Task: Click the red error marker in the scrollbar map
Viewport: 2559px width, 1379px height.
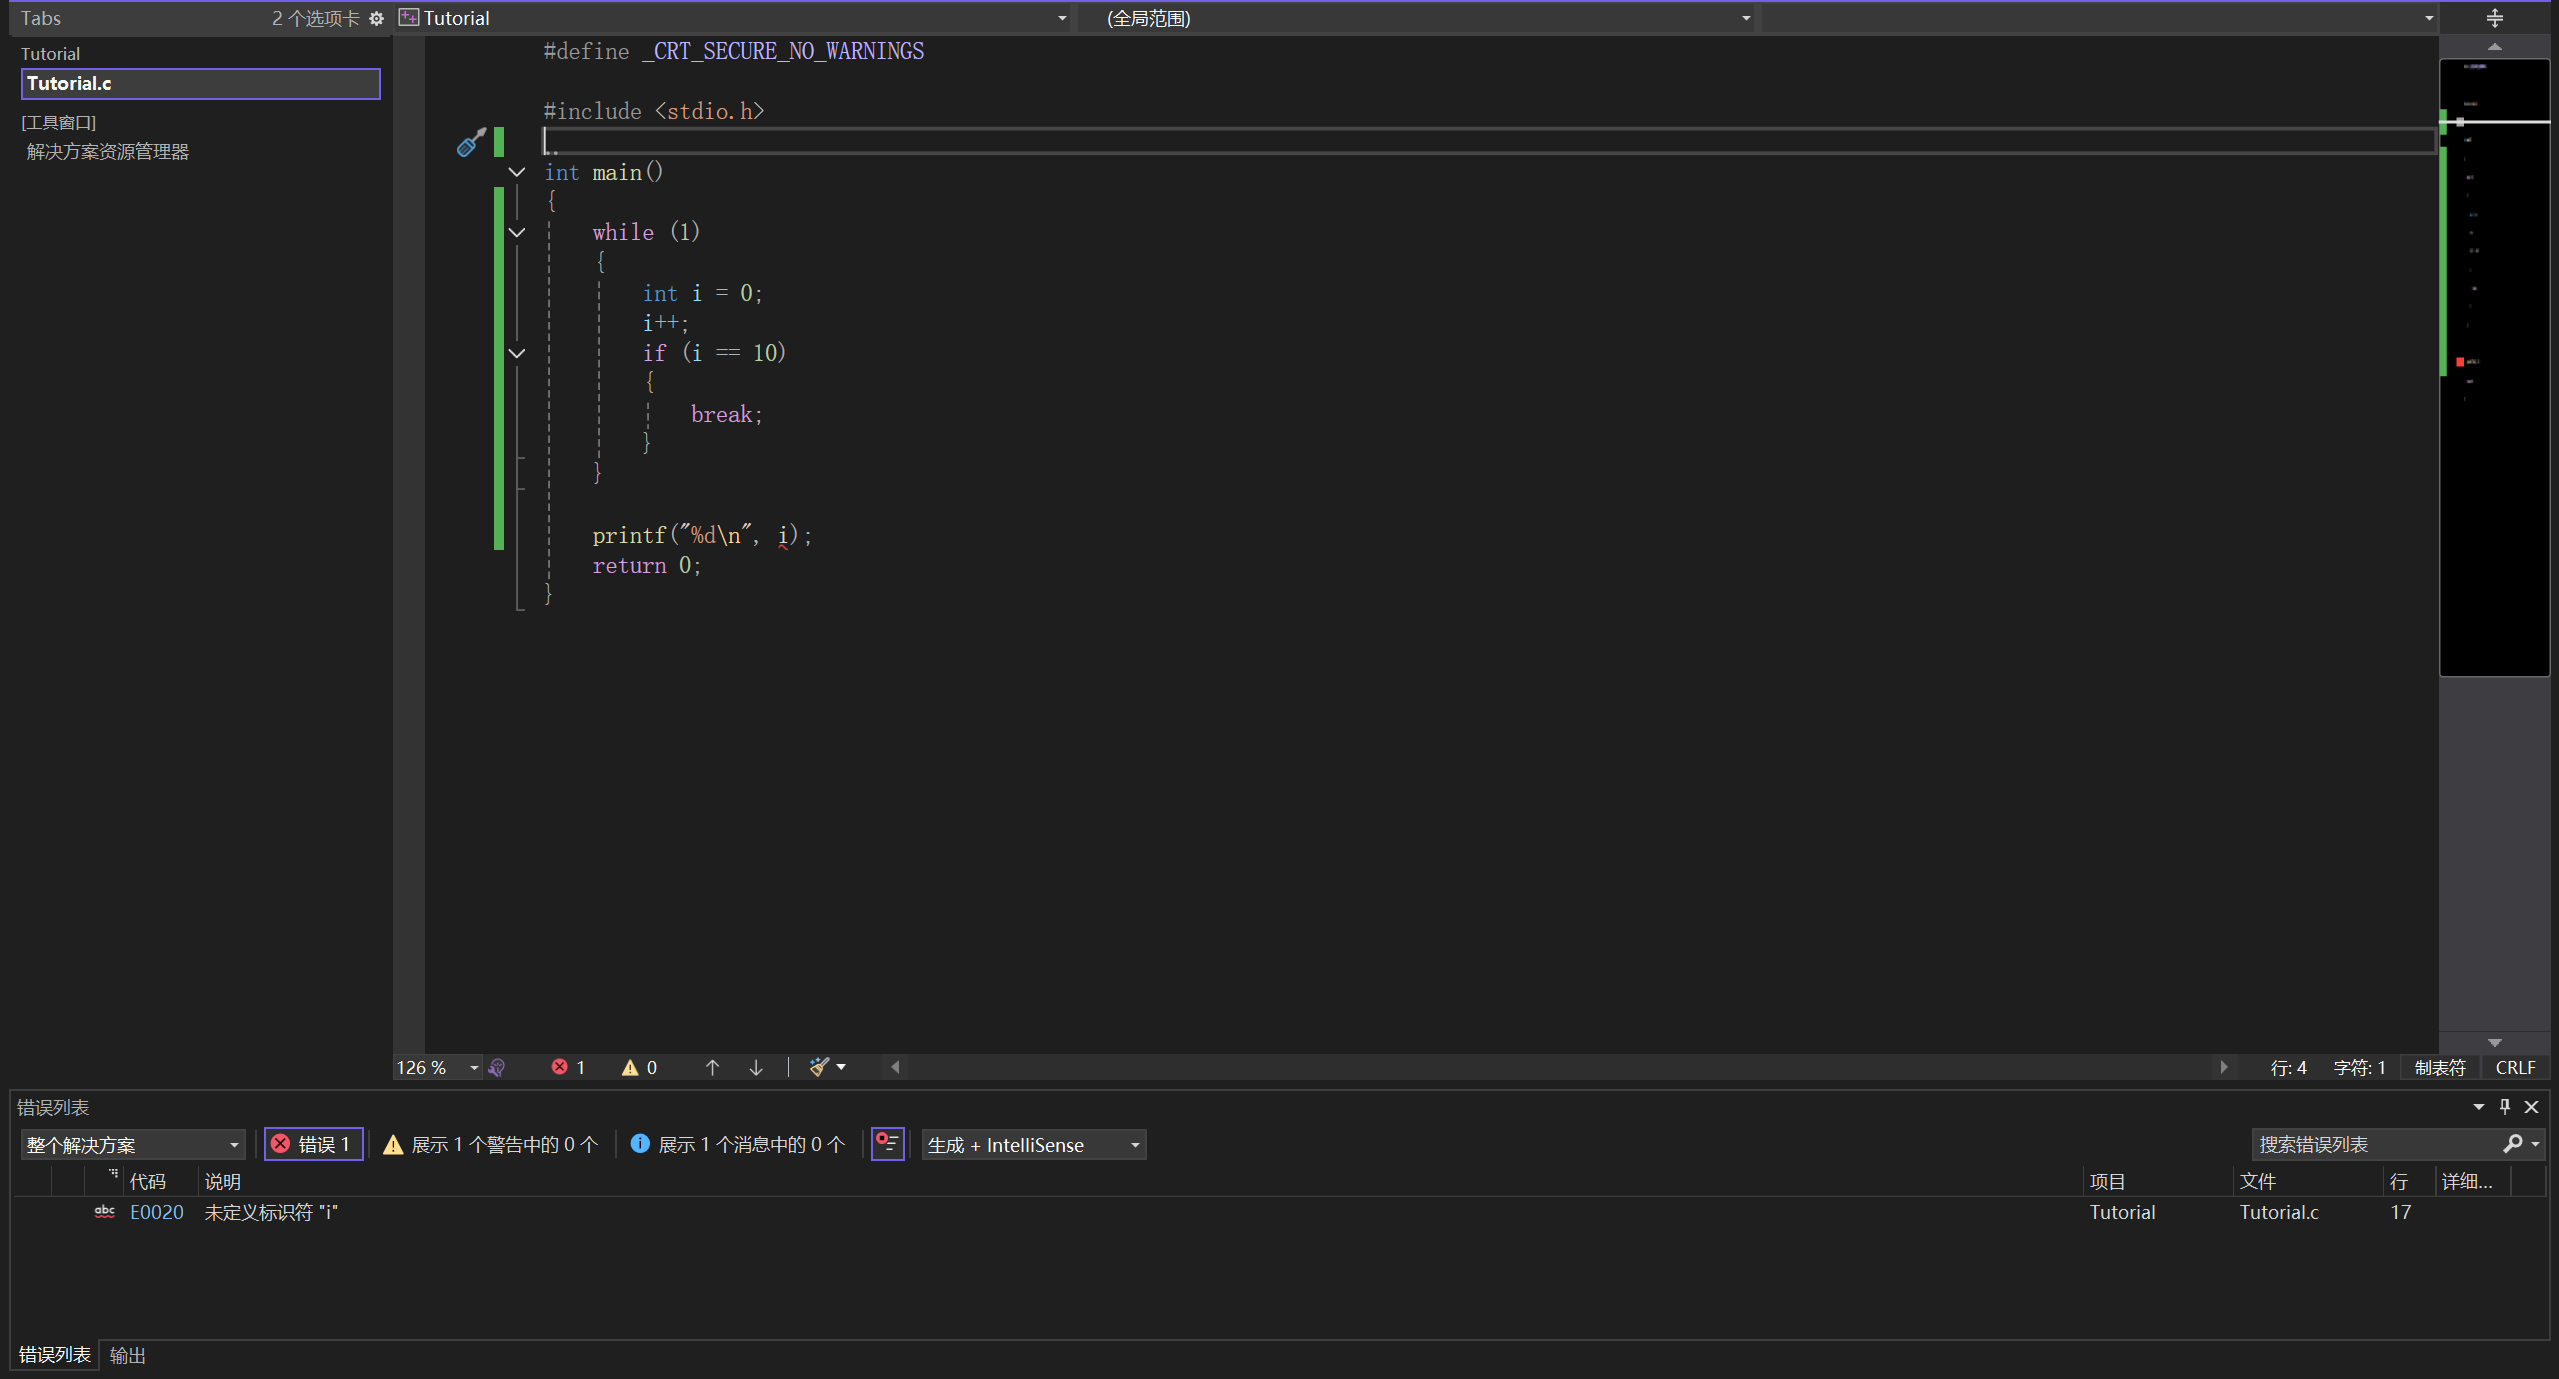Action: [x=2460, y=362]
